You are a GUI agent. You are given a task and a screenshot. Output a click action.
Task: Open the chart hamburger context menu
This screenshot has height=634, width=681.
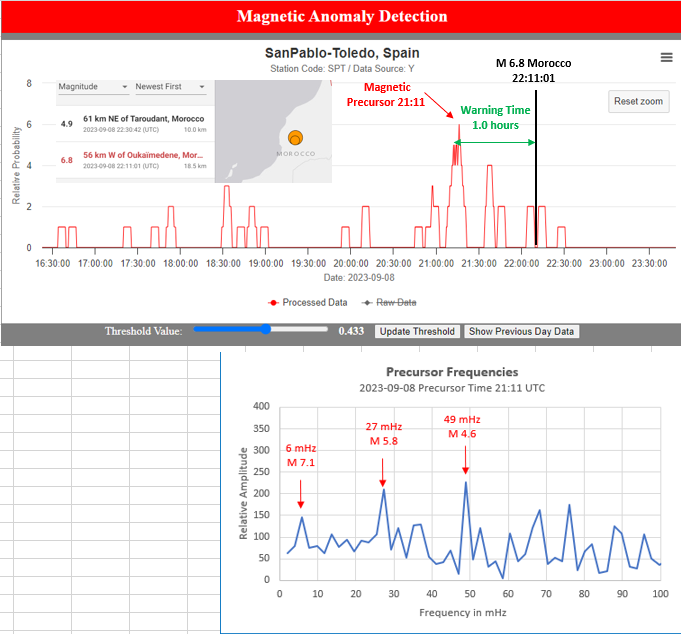click(x=666, y=57)
